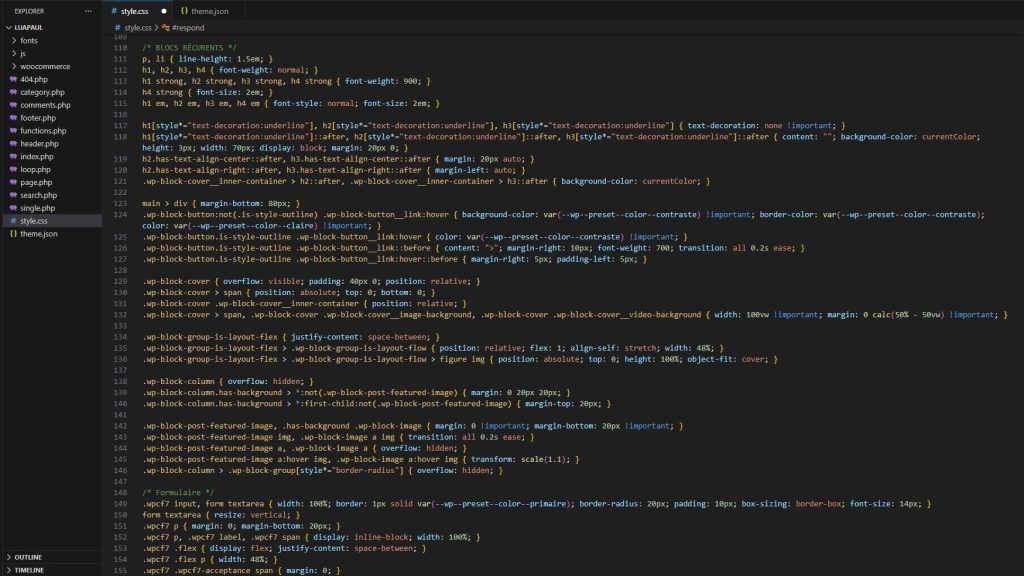Image resolution: width=1024 pixels, height=576 pixels.
Task: Expand the js folder
Action: [14, 54]
